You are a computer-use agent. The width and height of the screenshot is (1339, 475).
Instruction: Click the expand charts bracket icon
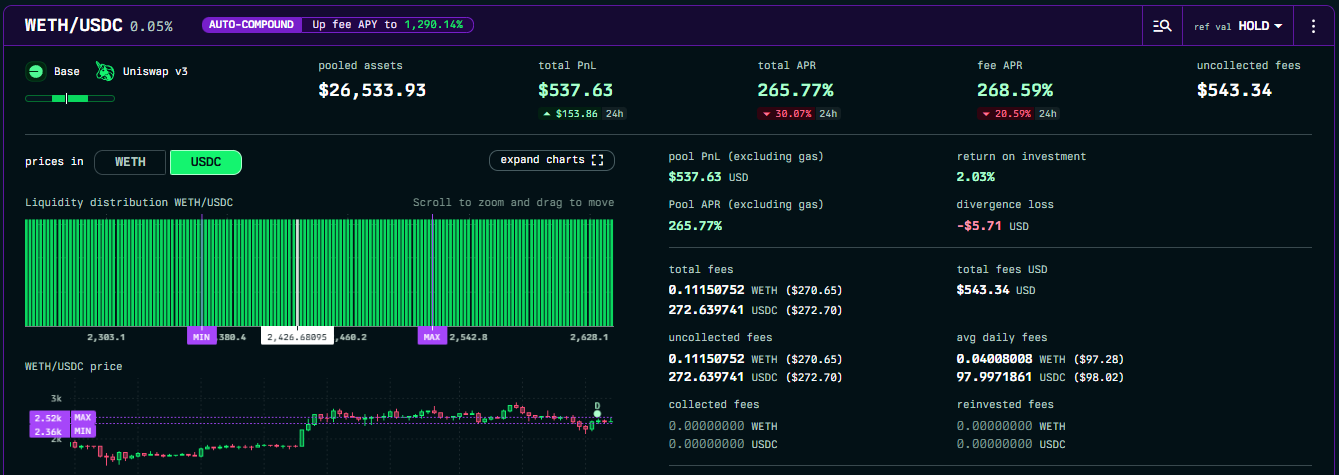pyautogui.click(x=598, y=160)
